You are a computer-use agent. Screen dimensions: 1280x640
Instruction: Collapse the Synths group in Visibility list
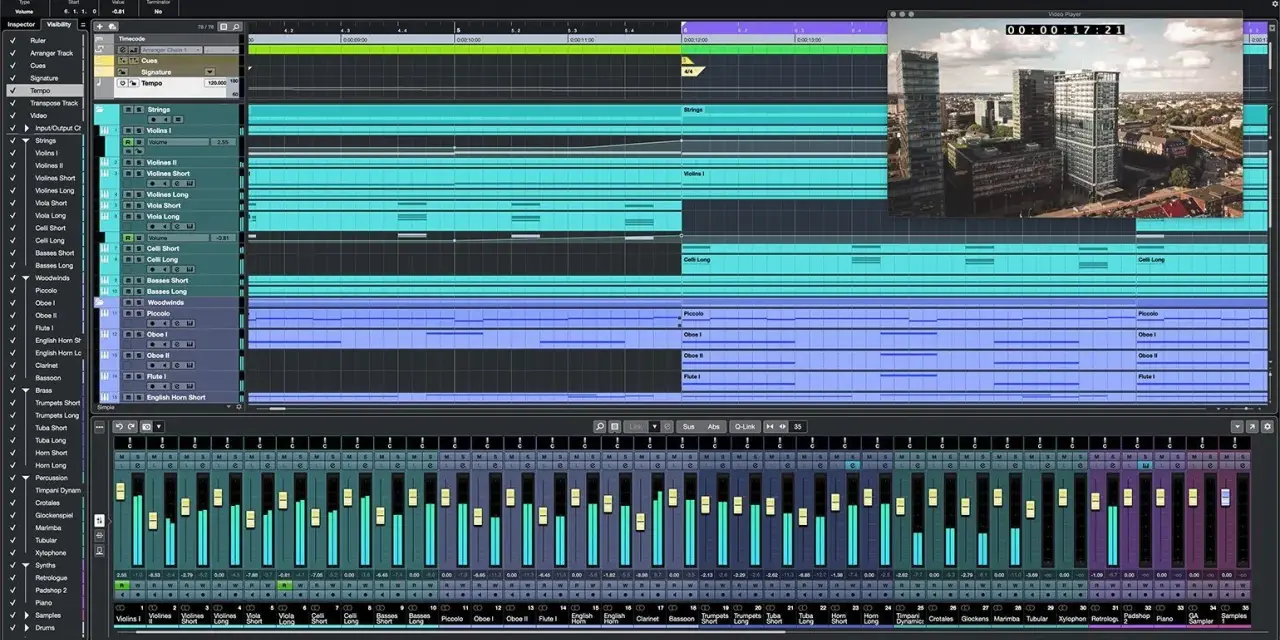tap(27, 565)
